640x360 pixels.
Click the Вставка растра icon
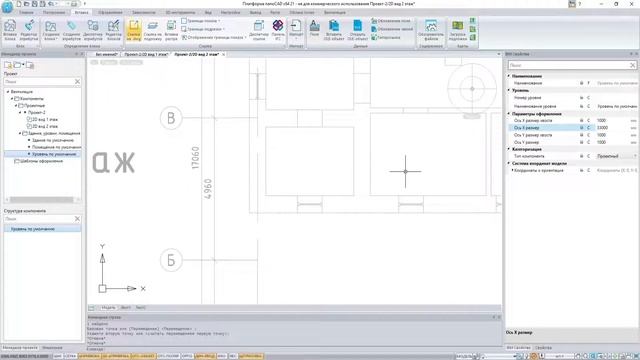coord(171,29)
